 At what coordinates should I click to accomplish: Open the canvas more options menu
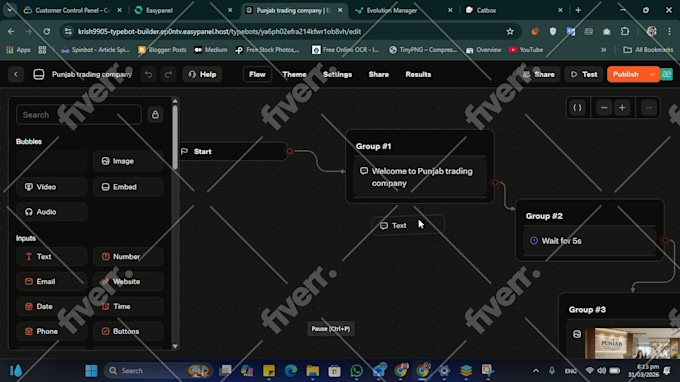tap(649, 108)
